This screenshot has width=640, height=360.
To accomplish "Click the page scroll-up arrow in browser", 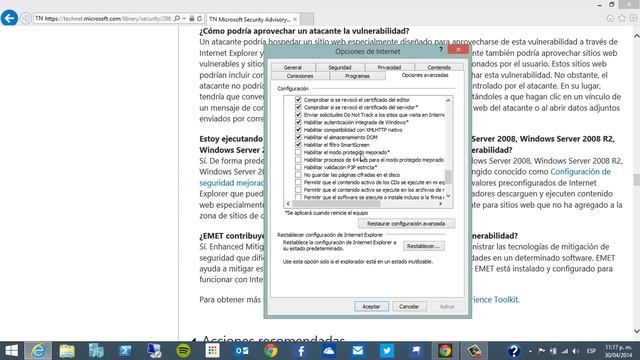I will 636,36.
